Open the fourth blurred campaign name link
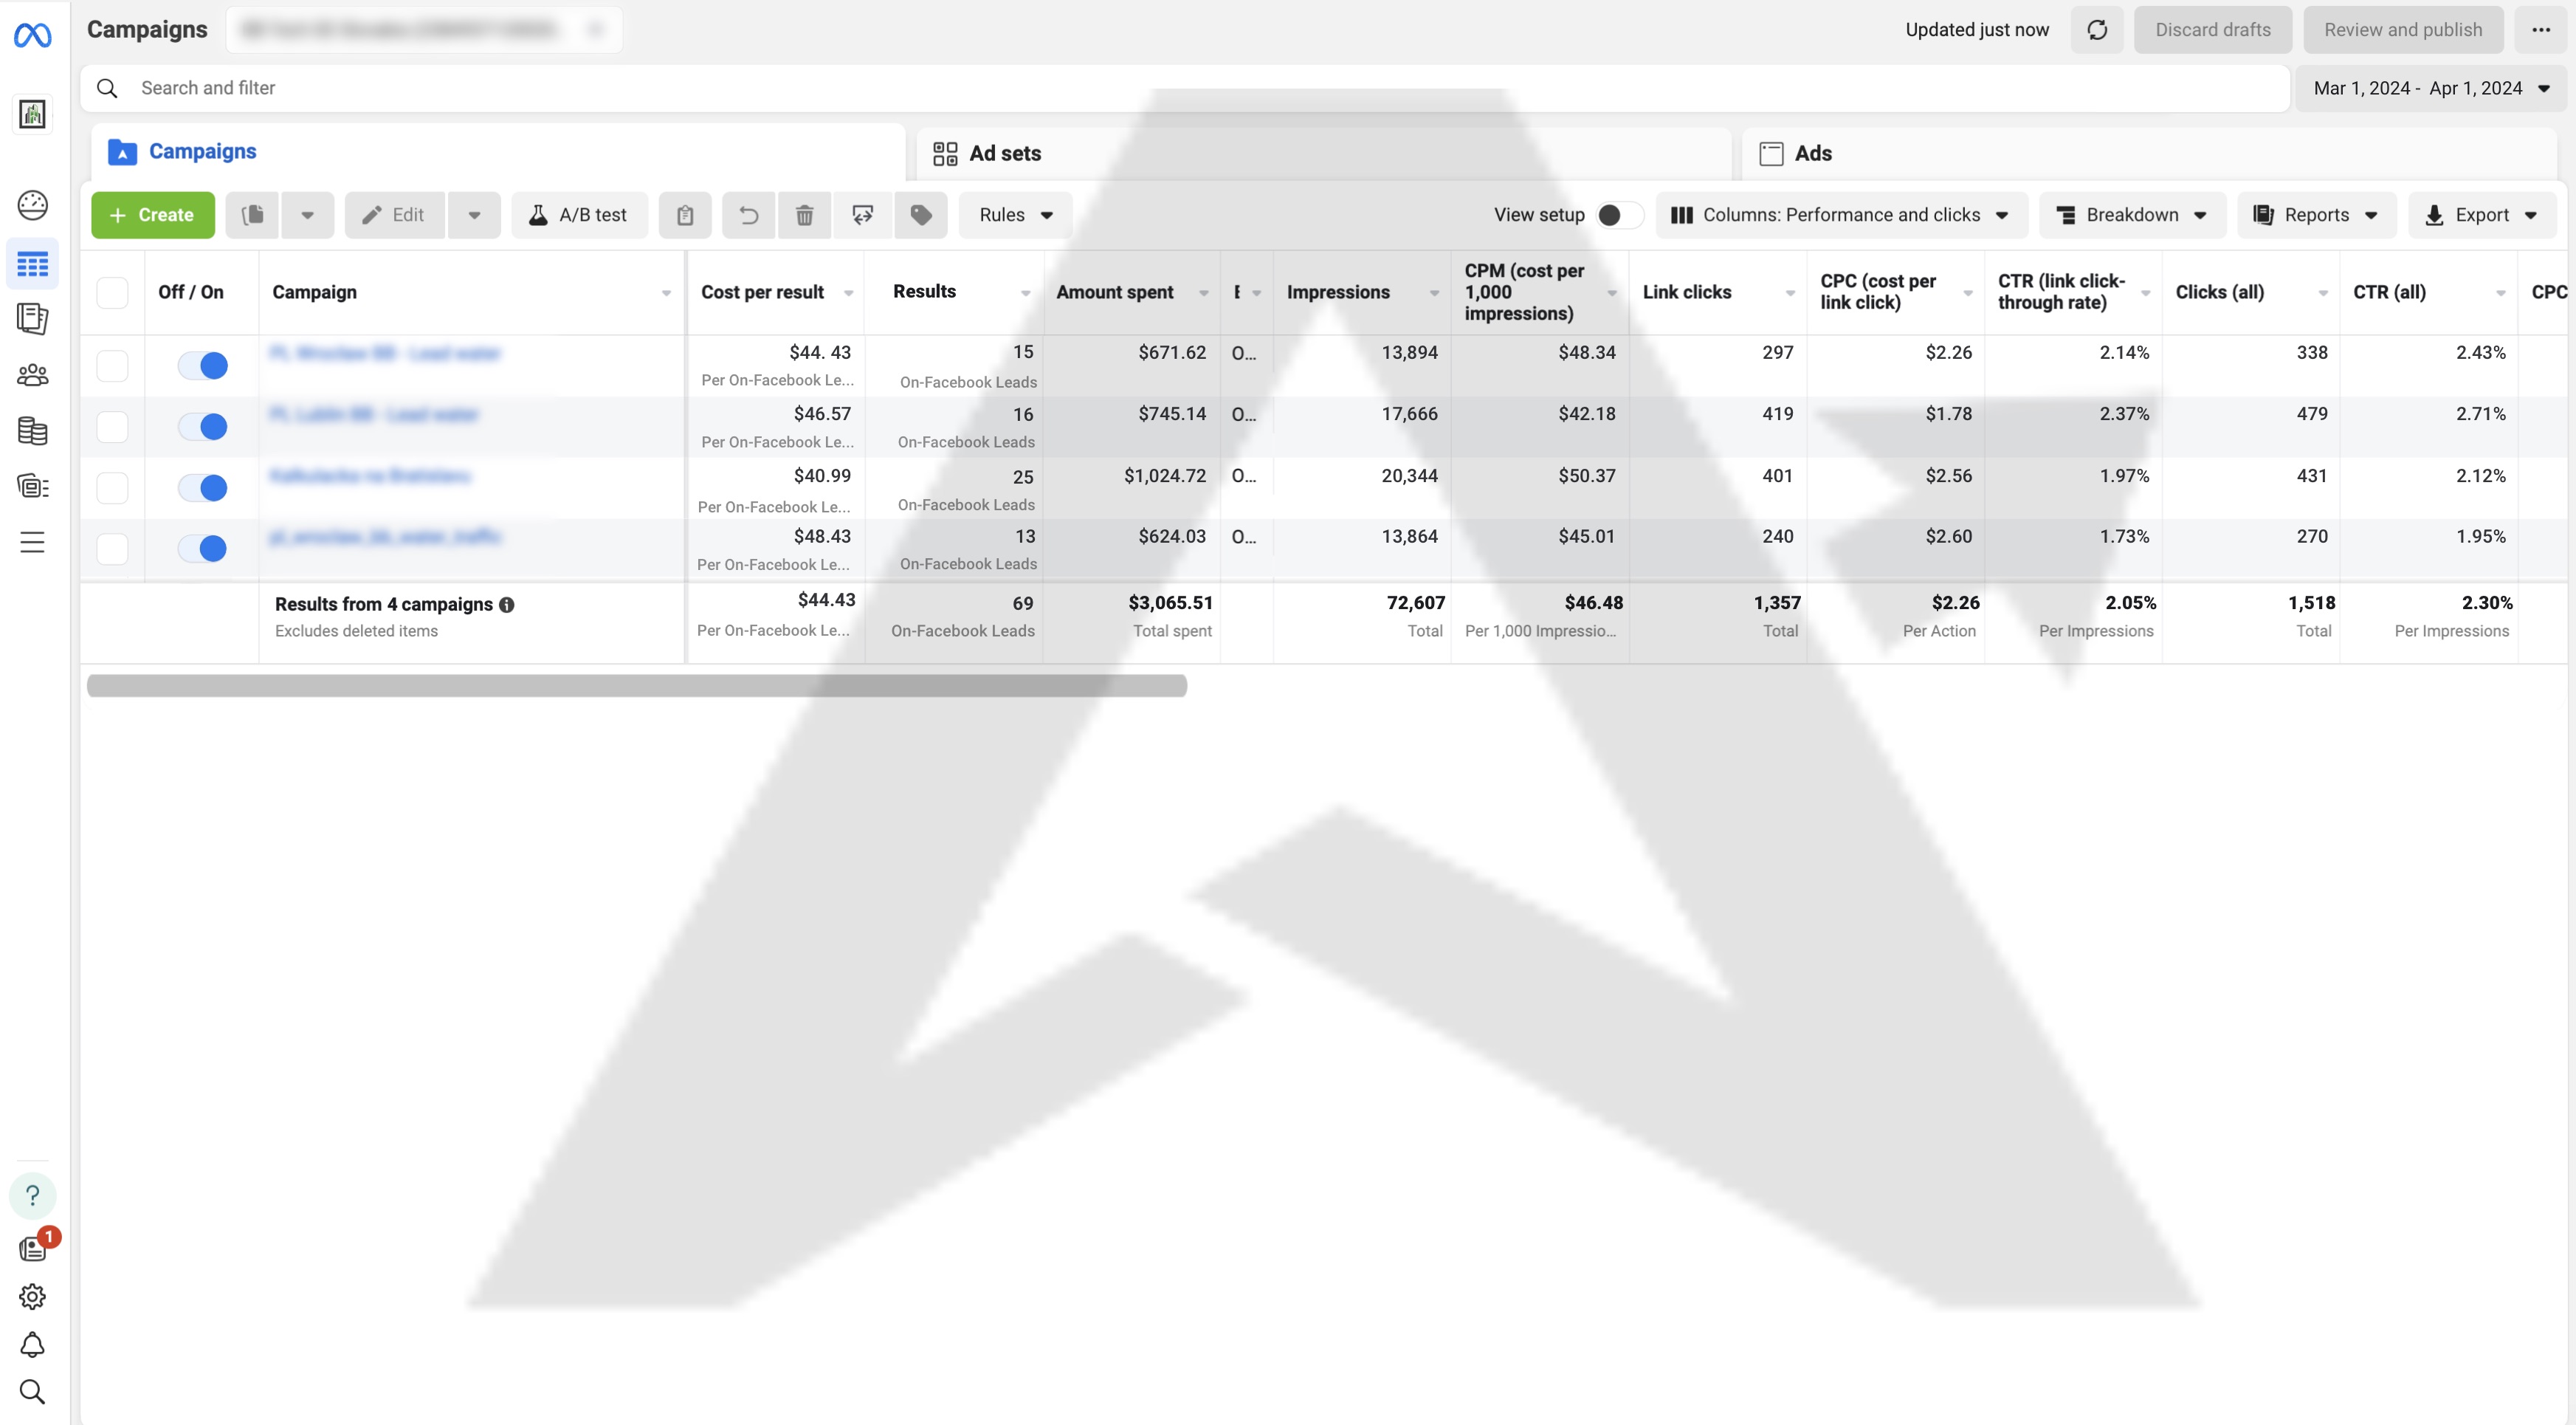Screen dimensions: 2576x1425 pos(385,537)
